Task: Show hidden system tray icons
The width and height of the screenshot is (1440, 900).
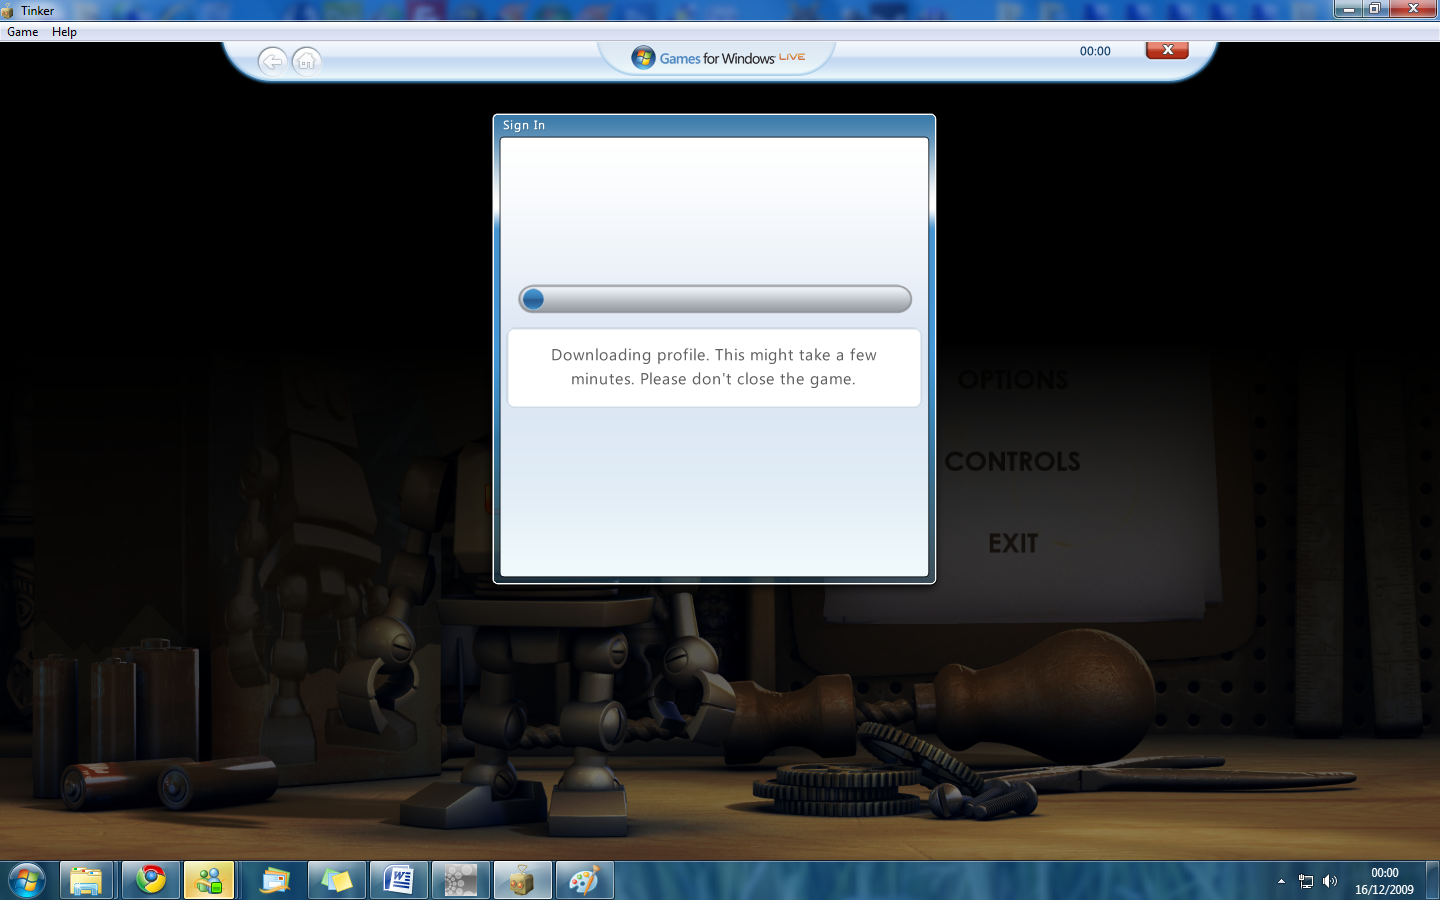Action: pos(1281,881)
